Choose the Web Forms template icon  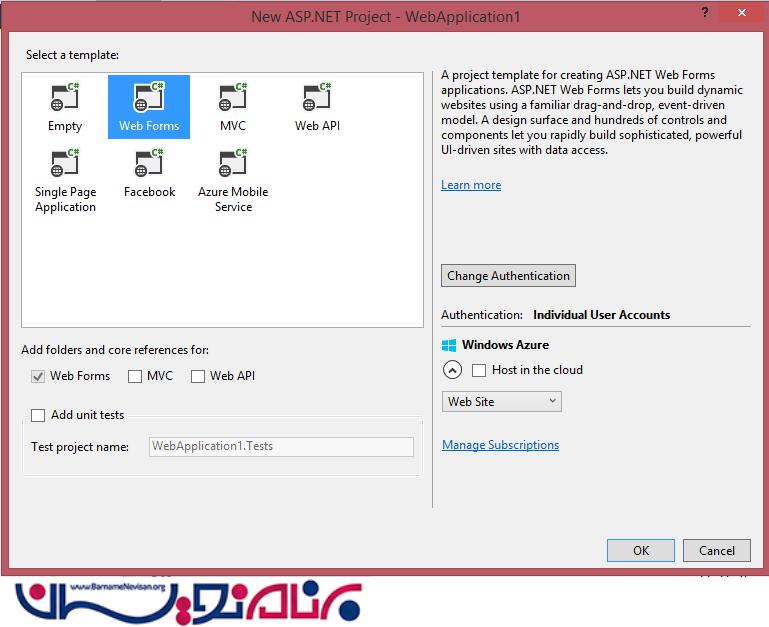(149, 98)
